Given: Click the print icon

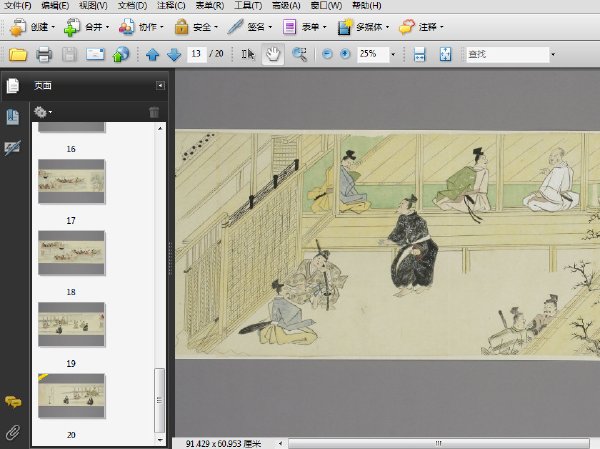Looking at the screenshot, I should tap(44, 54).
